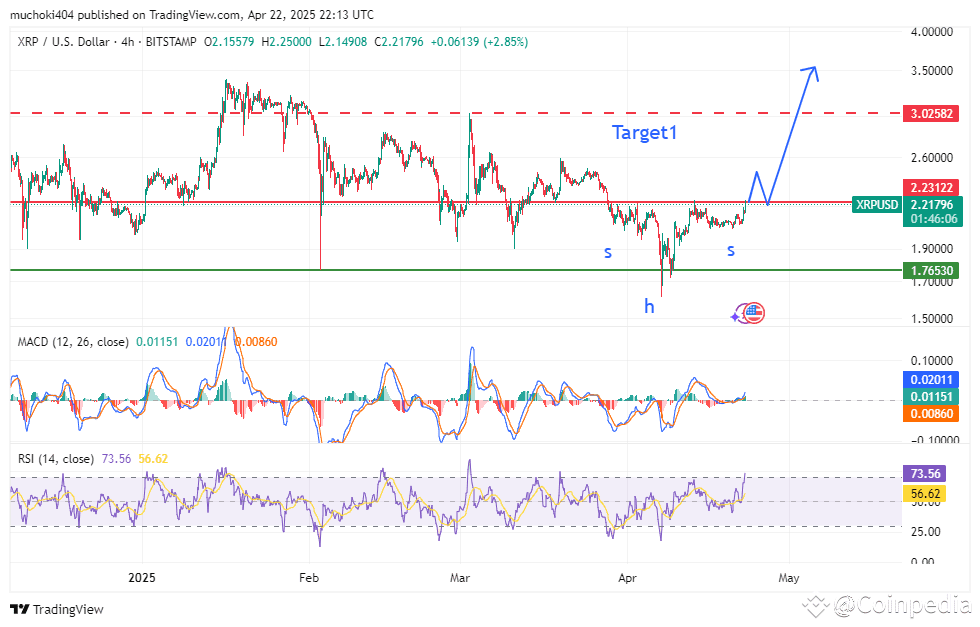
Task: Click the TradingView logo at bottom left
Action: [x=57, y=609]
